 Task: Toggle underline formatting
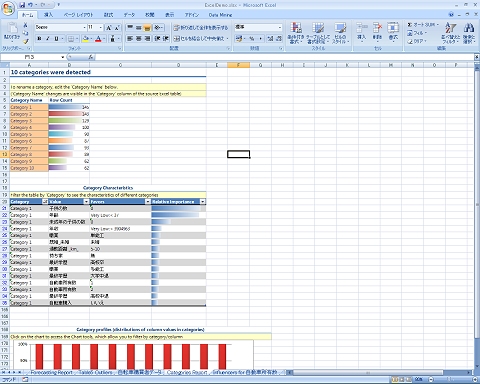56,39
